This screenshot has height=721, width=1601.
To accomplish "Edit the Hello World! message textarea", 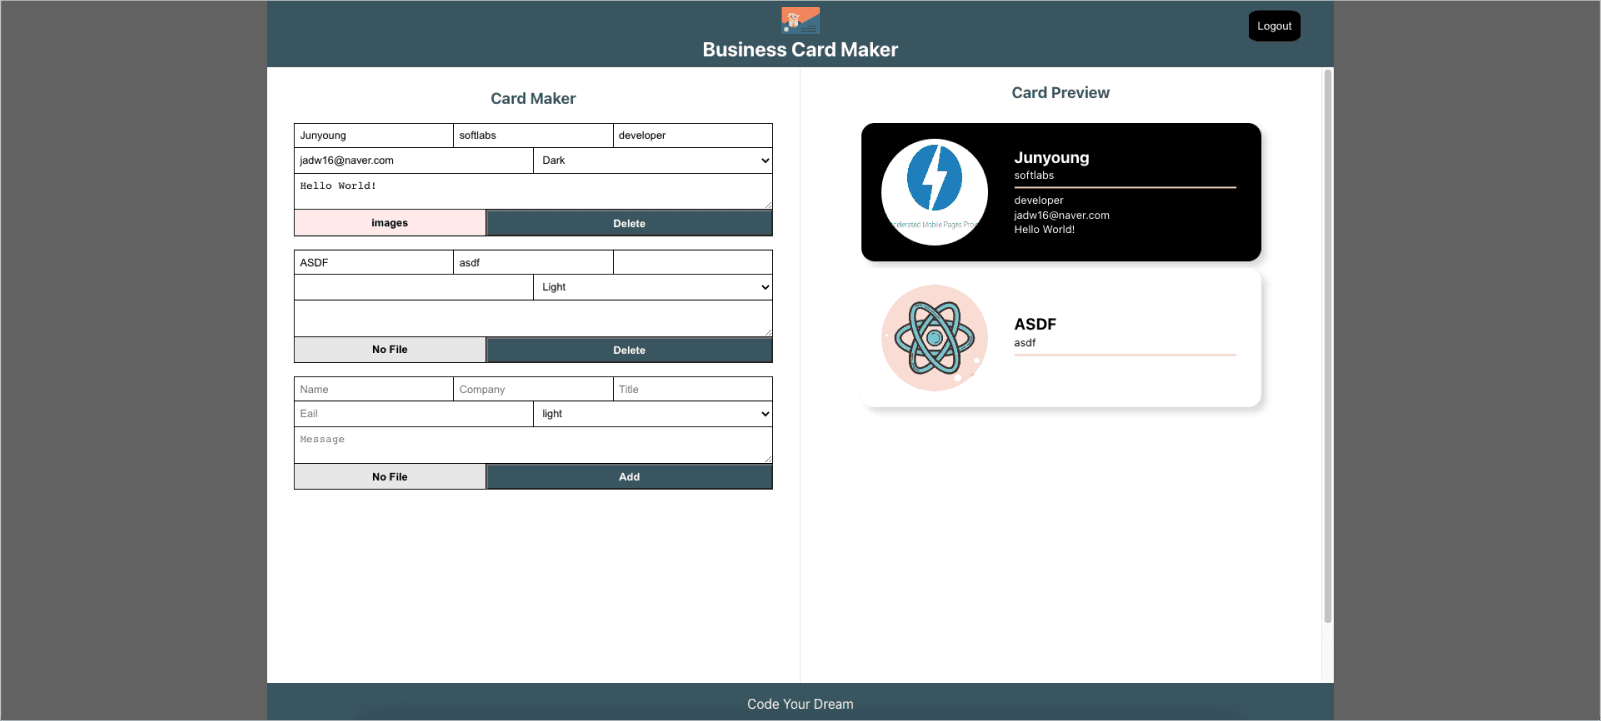I will coord(533,191).
